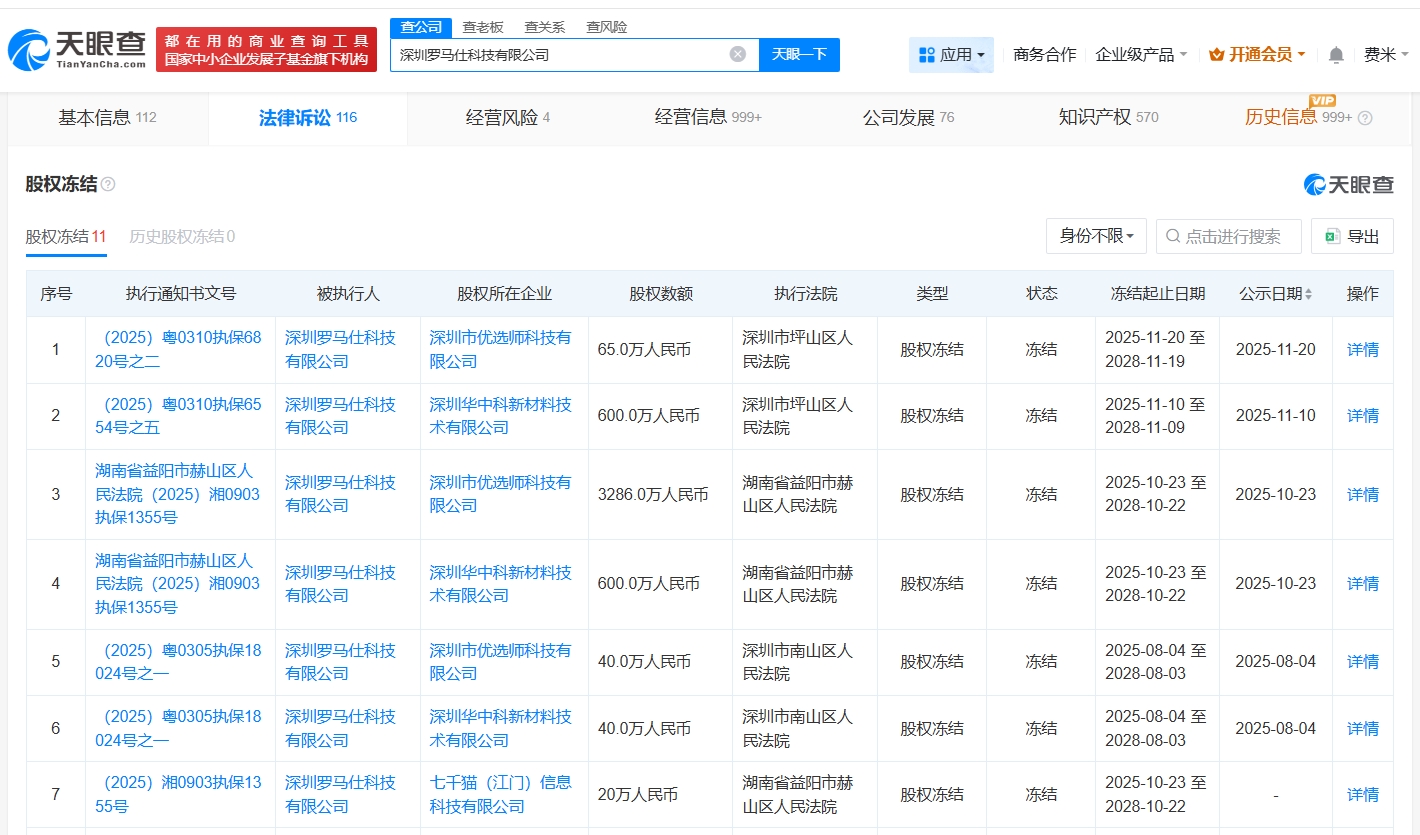The height and width of the screenshot is (835, 1420).
Task: Clear the search box with the X icon
Action: point(738,55)
